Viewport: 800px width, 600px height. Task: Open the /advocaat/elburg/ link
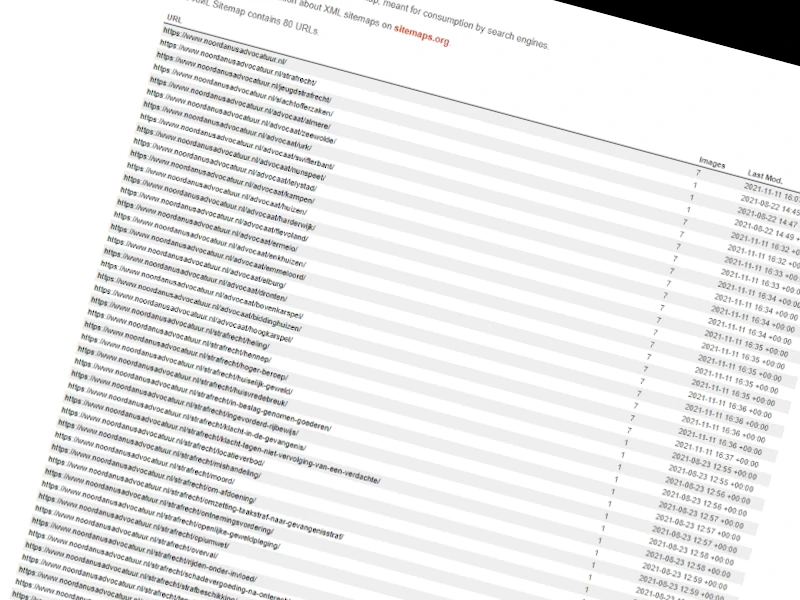click(x=195, y=260)
